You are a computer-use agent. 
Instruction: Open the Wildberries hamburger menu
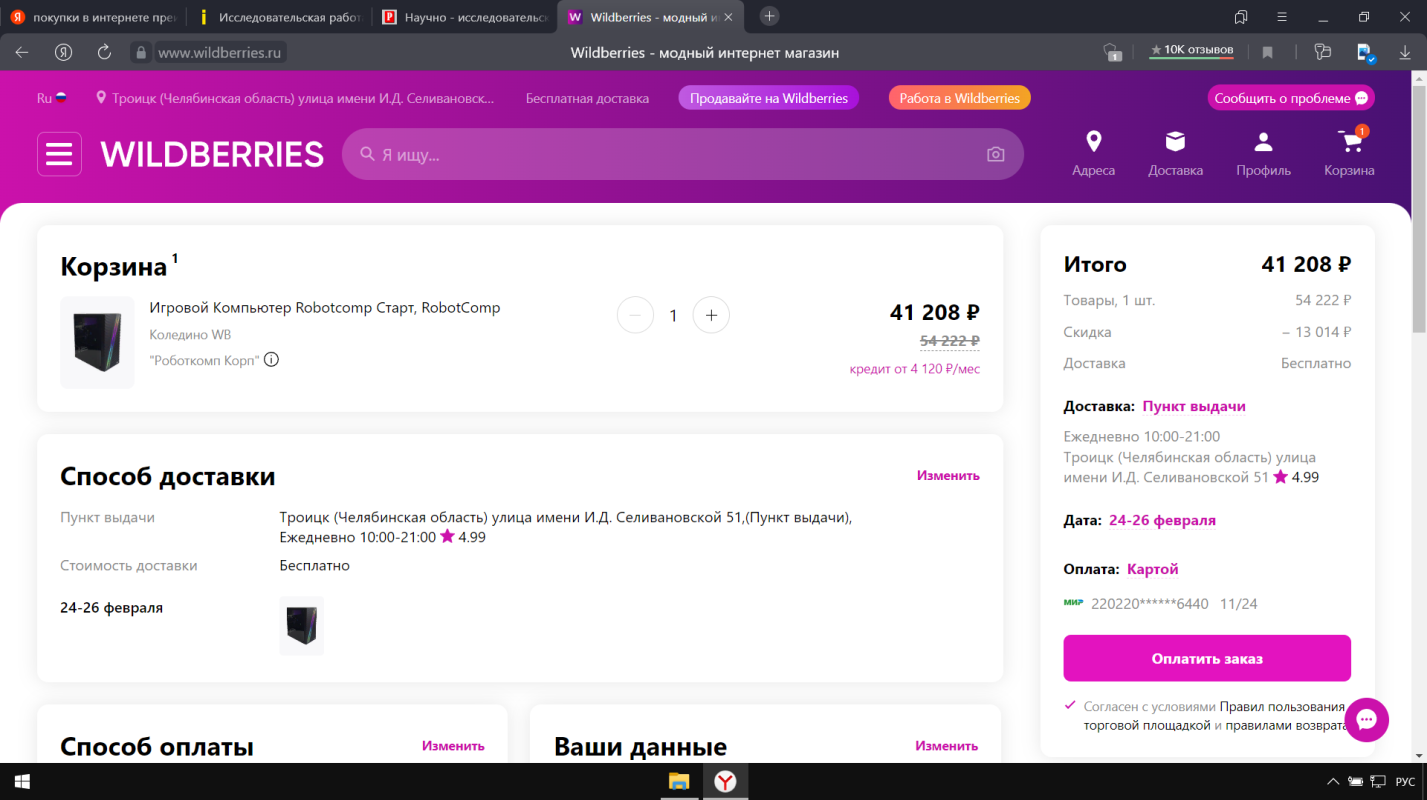(x=59, y=154)
